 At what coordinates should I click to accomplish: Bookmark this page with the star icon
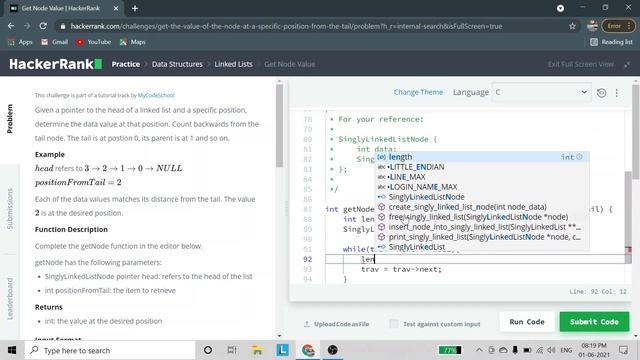[x=572, y=26]
